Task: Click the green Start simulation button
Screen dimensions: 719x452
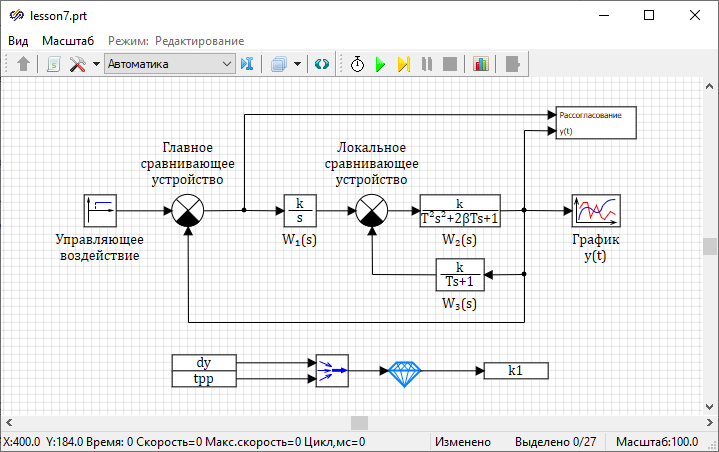Action: pos(380,64)
